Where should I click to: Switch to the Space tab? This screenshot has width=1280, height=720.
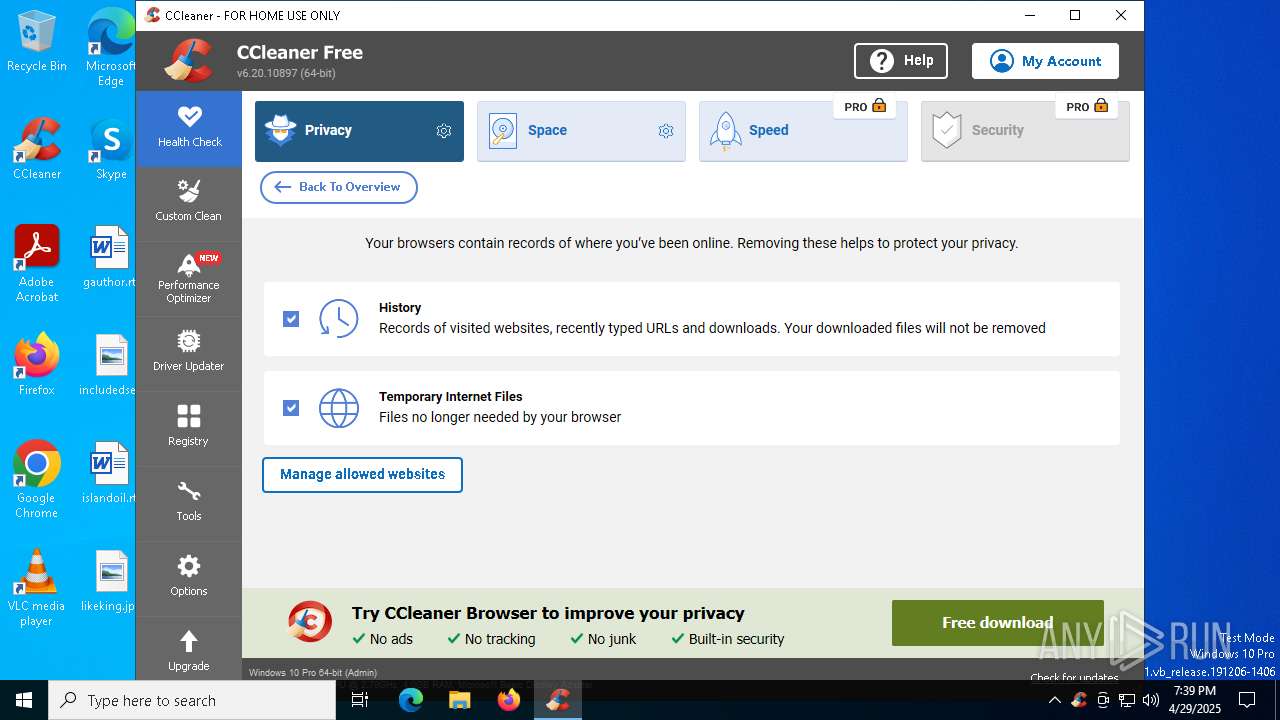[x=581, y=131]
